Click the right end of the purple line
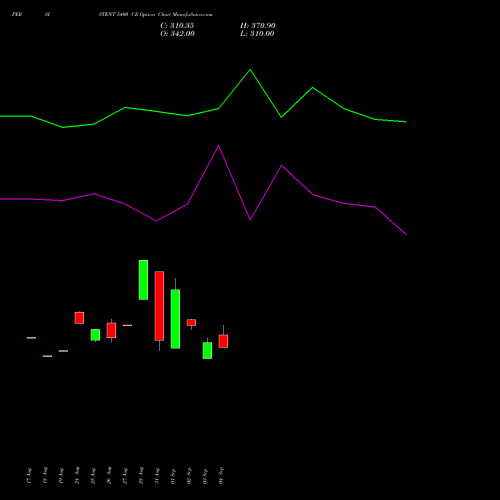Screen dimensions: 500x500 (x=406, y=234)
